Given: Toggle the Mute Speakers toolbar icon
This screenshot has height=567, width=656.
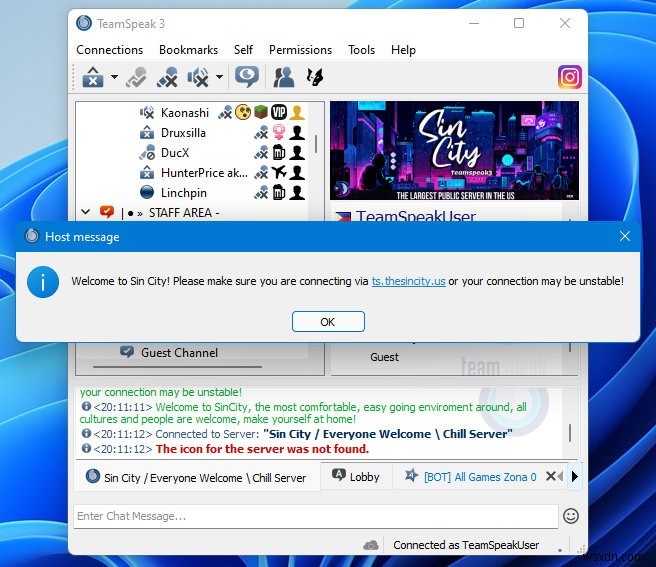Looking at the screenshot, I should pyautogui.click(x=198, y=77).
